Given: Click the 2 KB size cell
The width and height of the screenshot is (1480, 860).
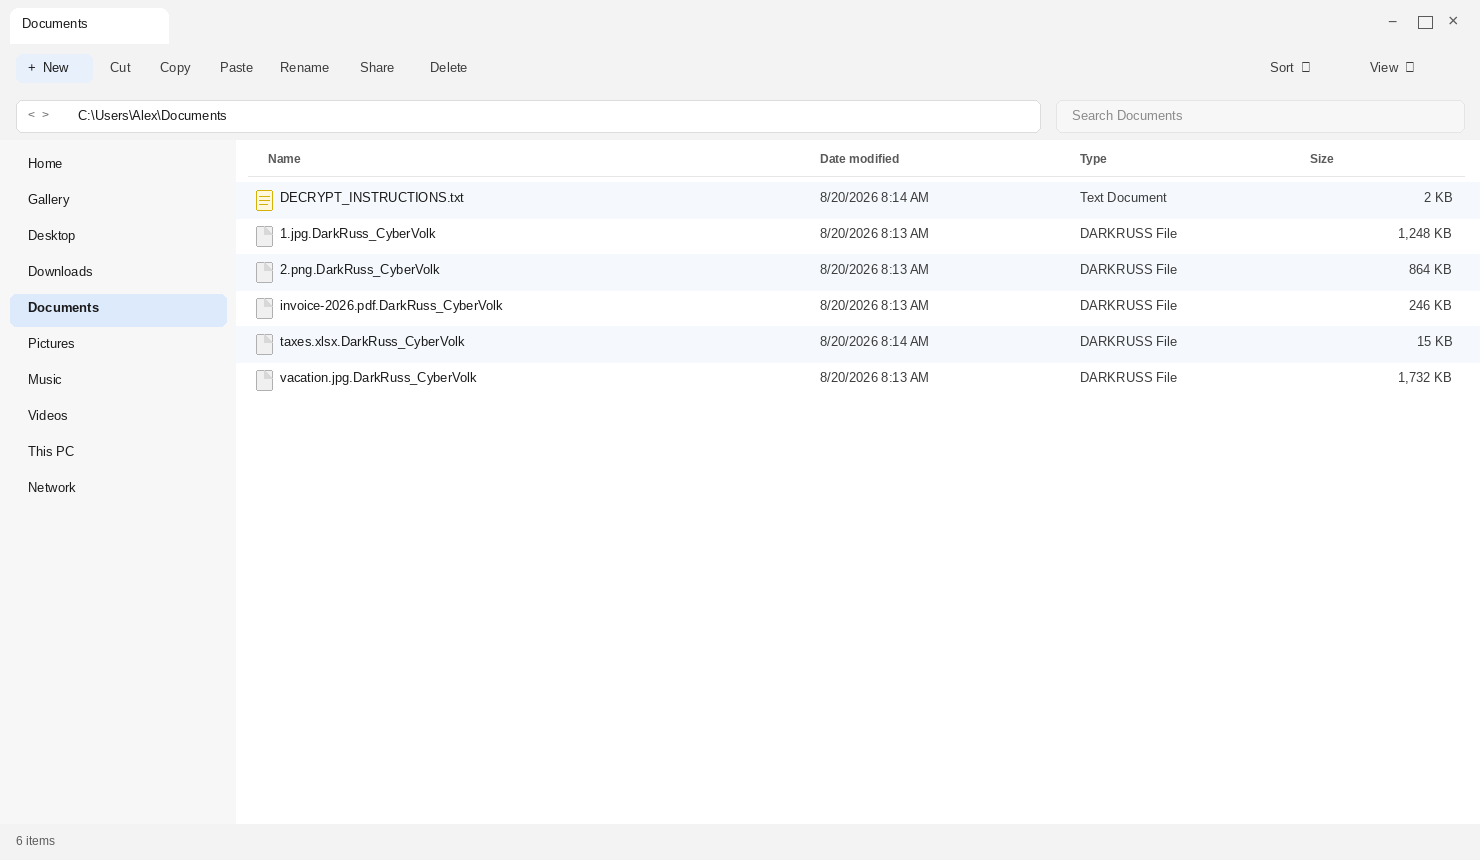Looking at the screenshot, I should 1438,198.
